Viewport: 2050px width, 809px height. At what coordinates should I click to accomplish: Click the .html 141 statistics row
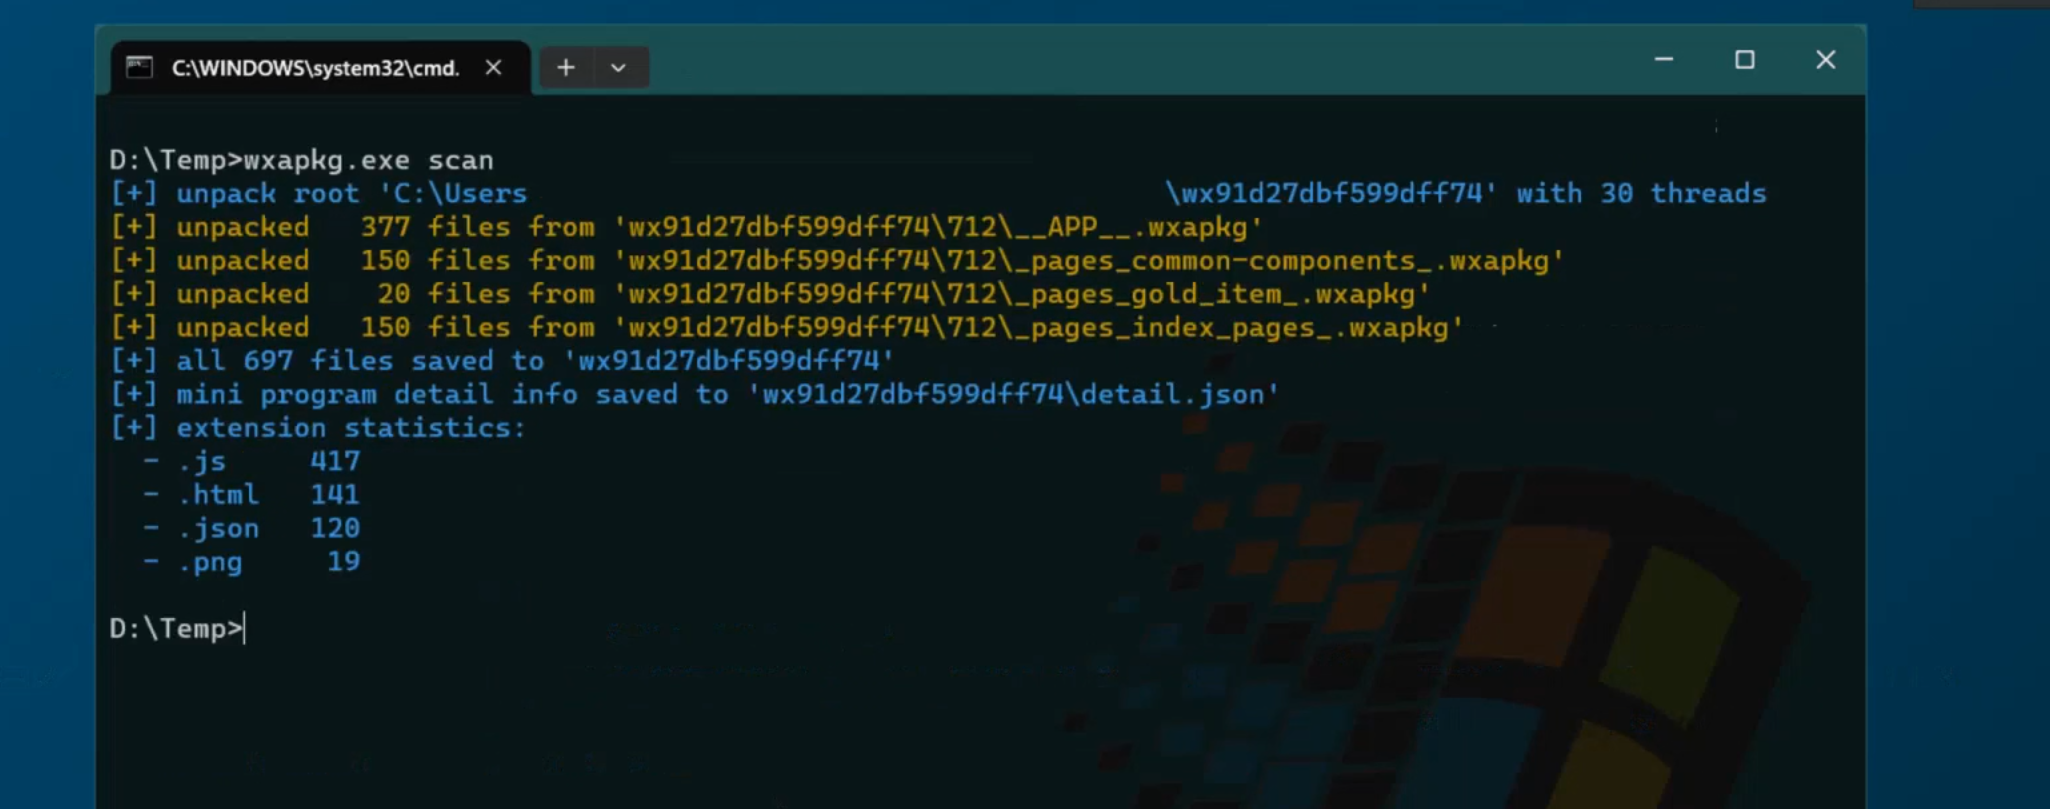pyautogui.click(x=268, y=495)
